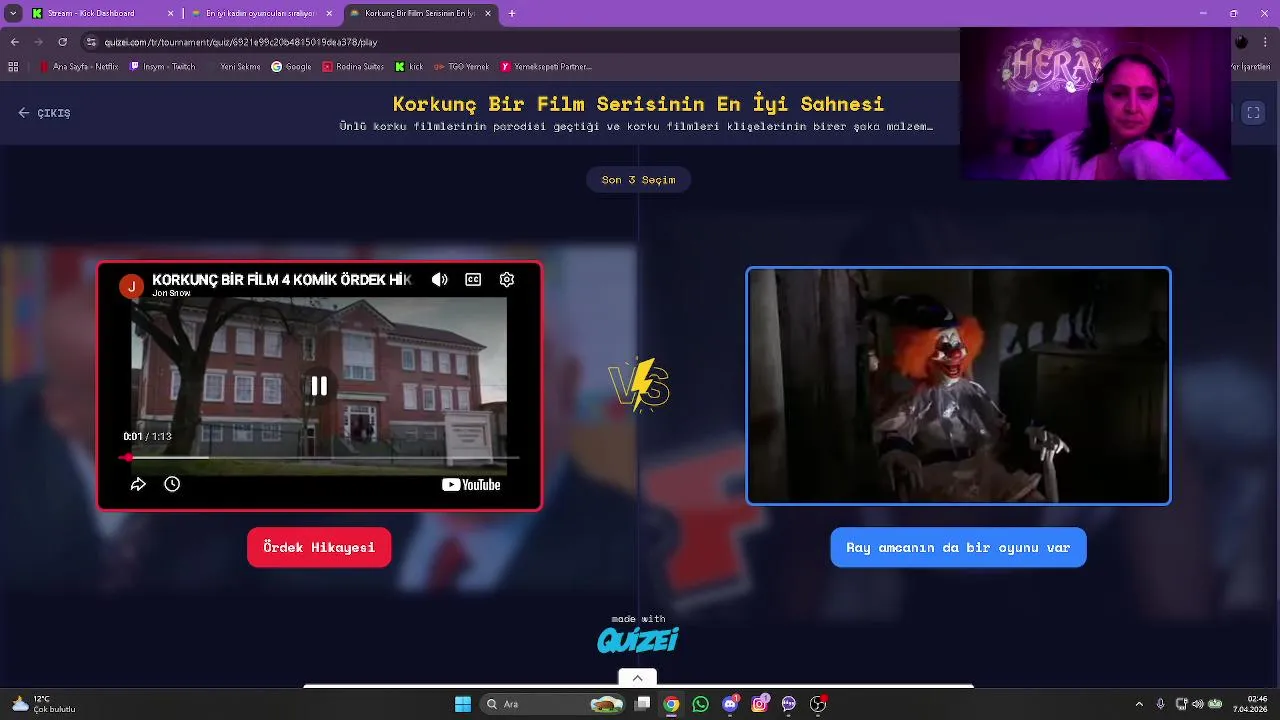The image size is (1280, 720).
Task: Mute the YouTube video volume icon
Action: coord(440,280)
